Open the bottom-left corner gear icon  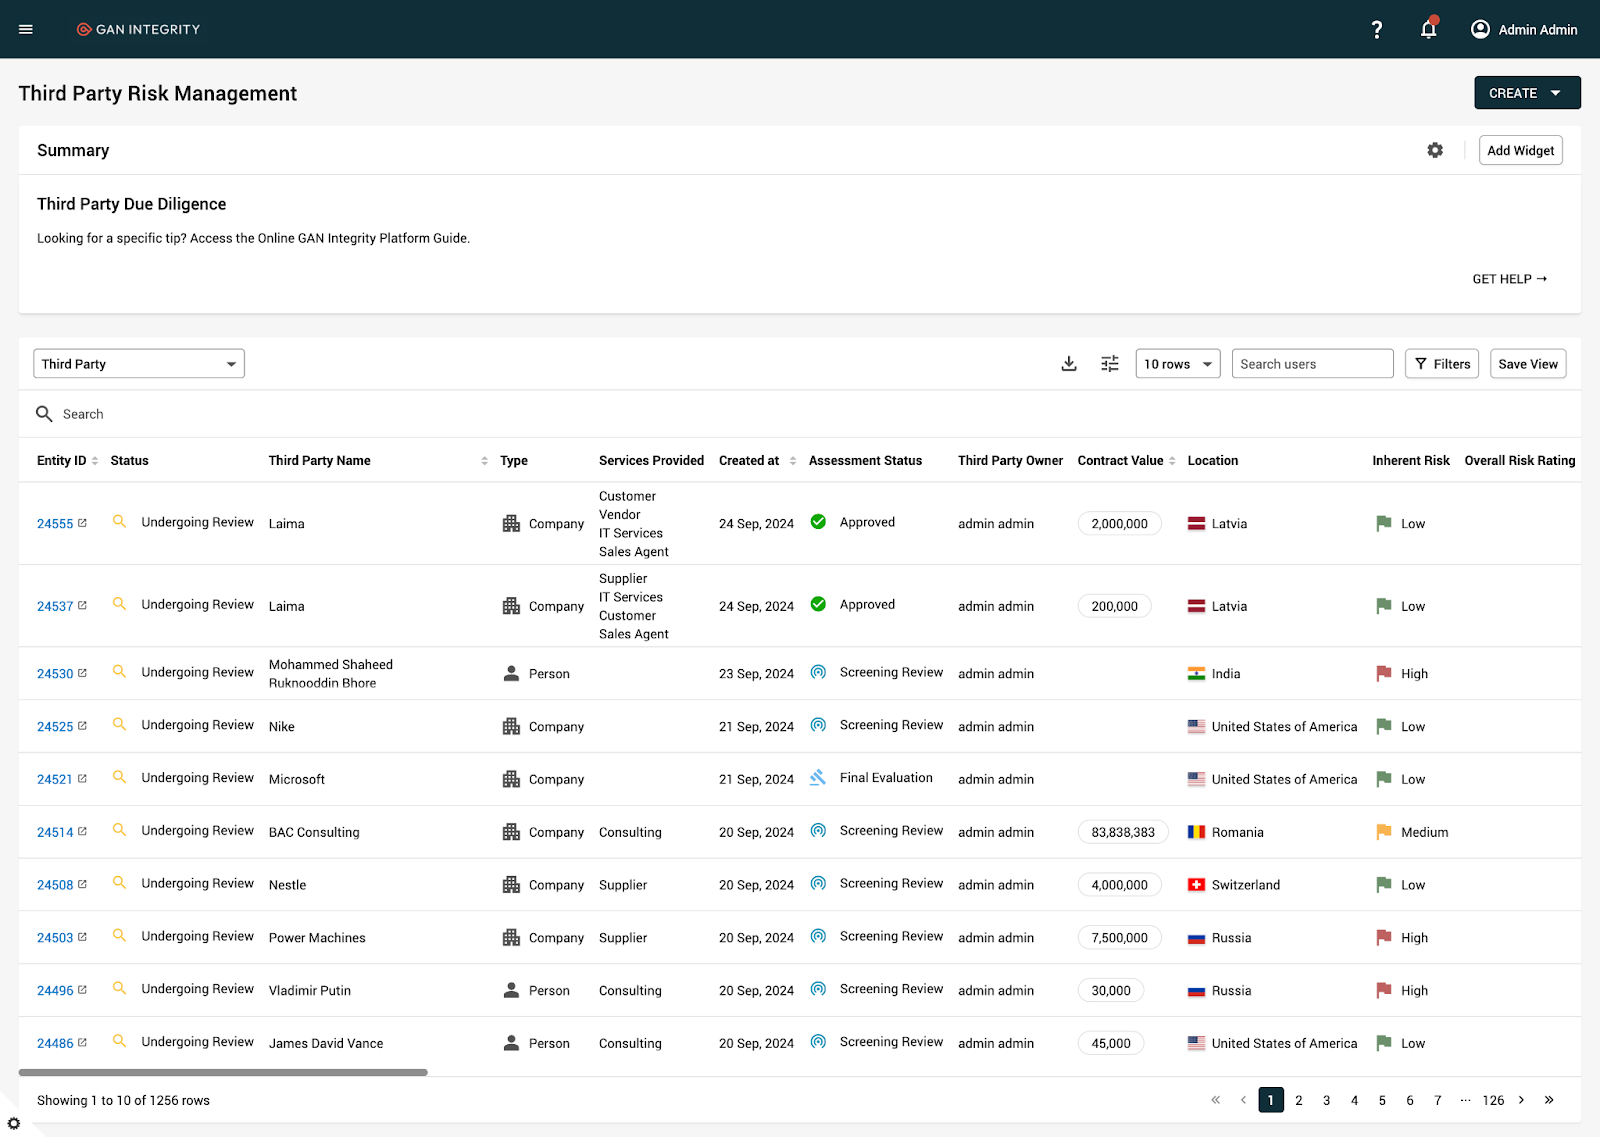click(14, 1123)
